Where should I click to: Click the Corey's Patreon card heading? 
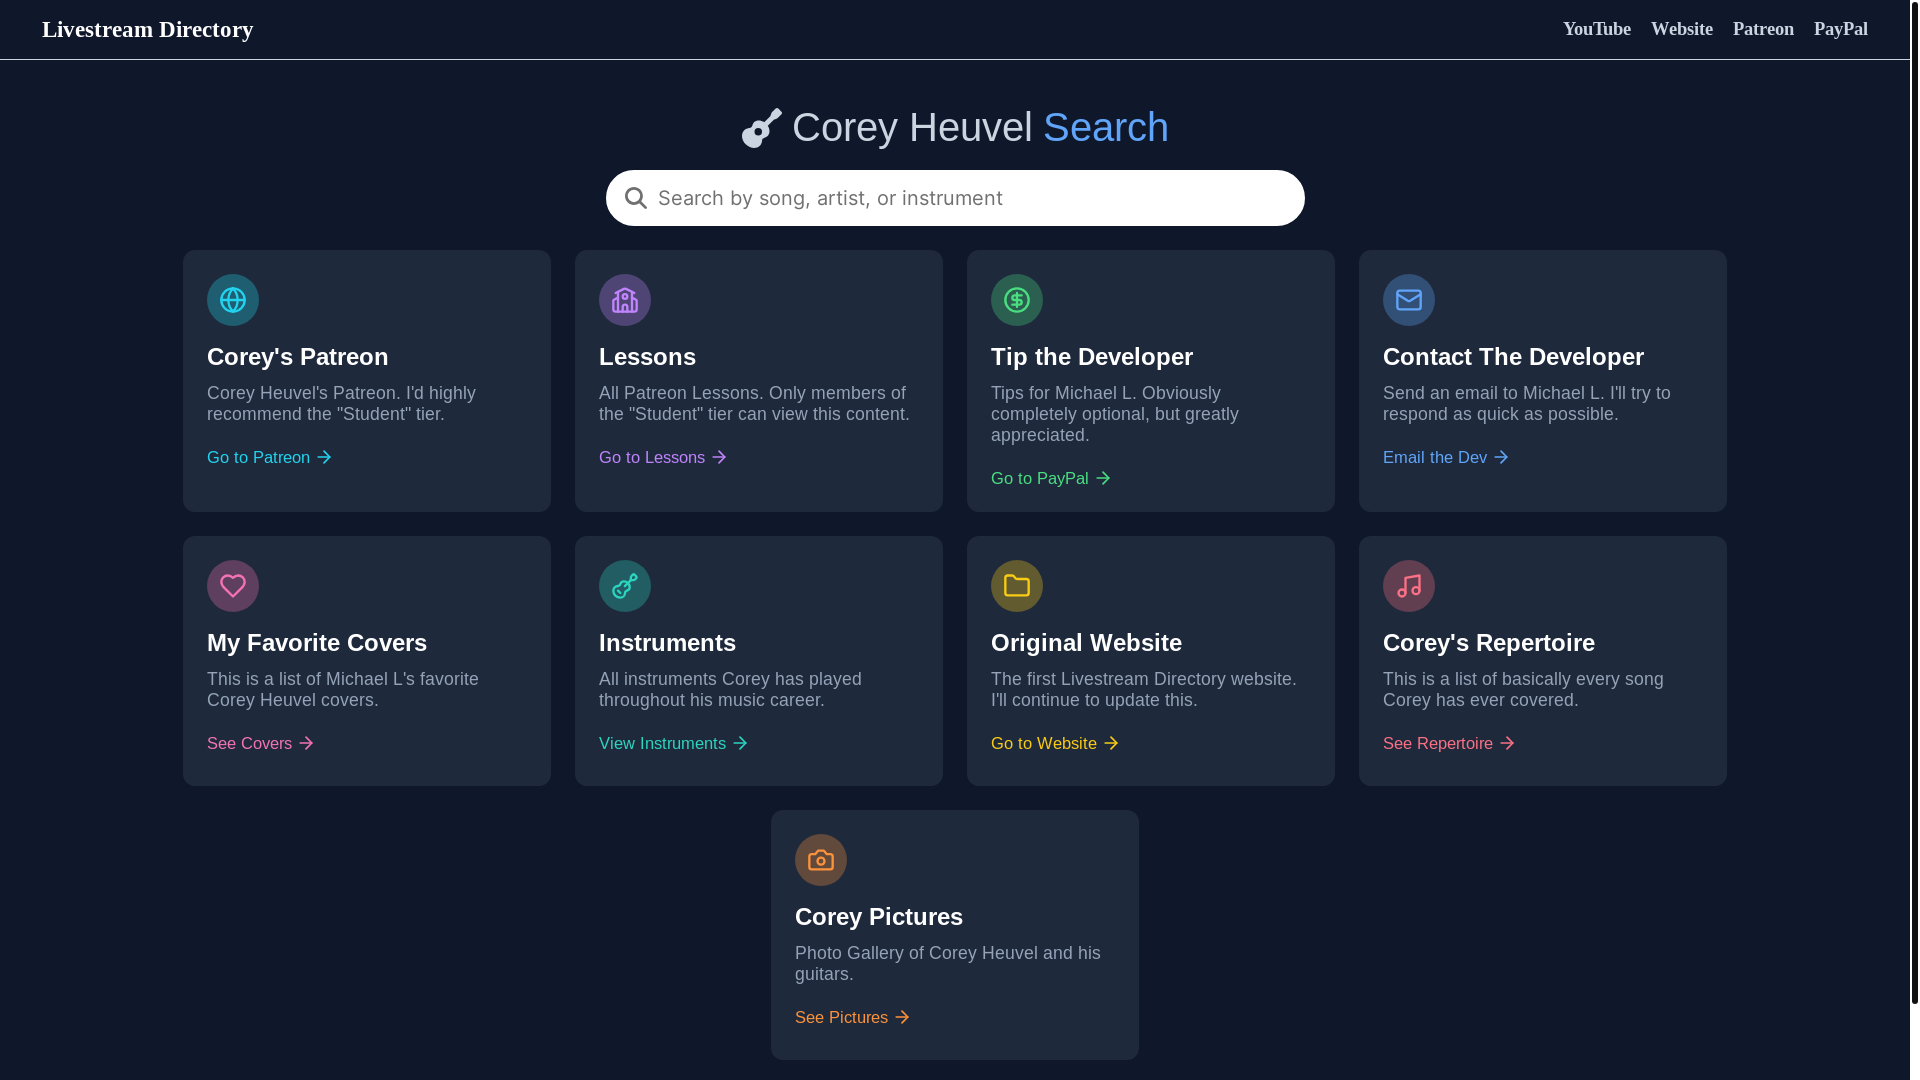coord(298,357)
